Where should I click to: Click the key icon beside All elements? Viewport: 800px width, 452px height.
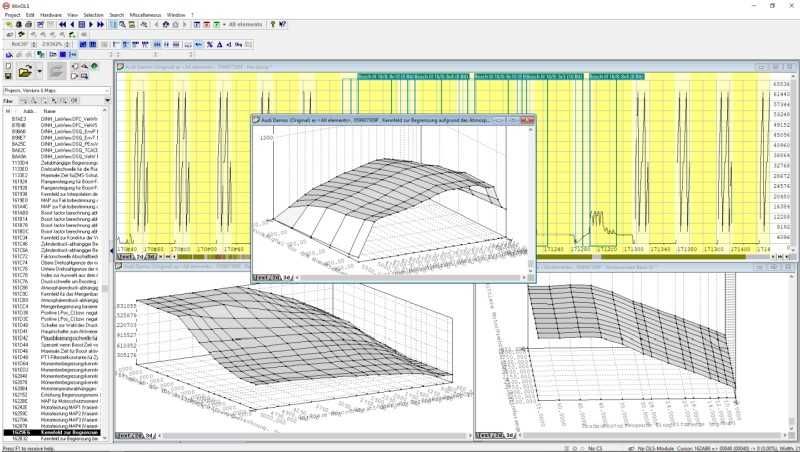(x=272, y=24)
